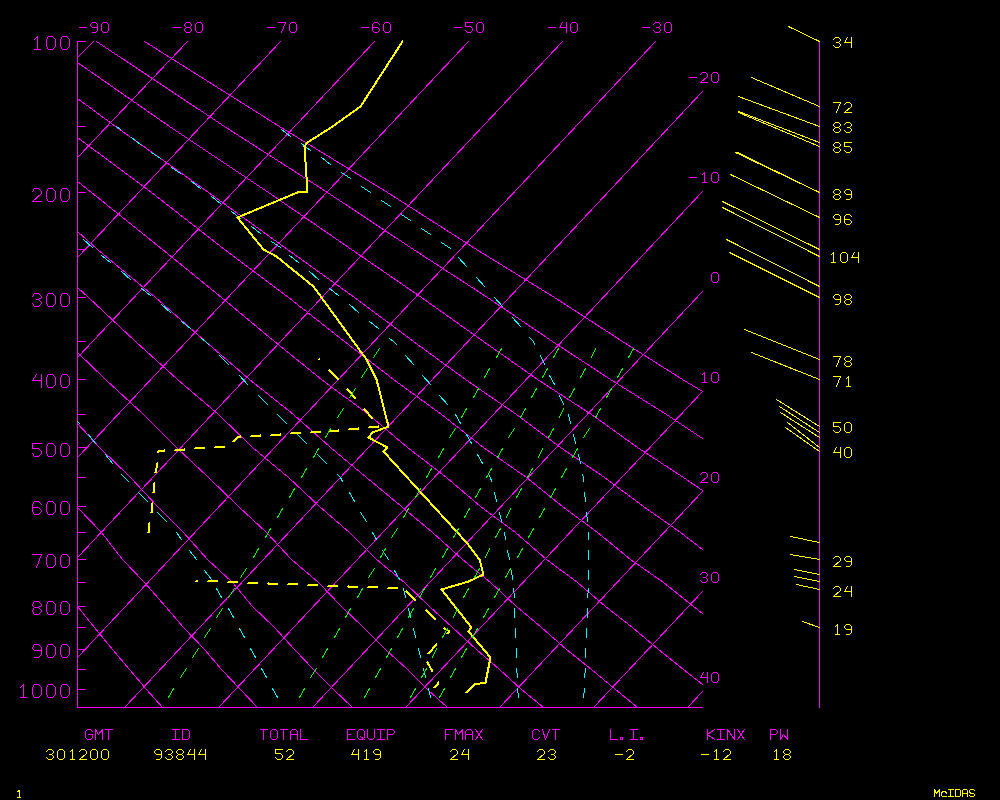Click the L.I. header label

[627, 735]
